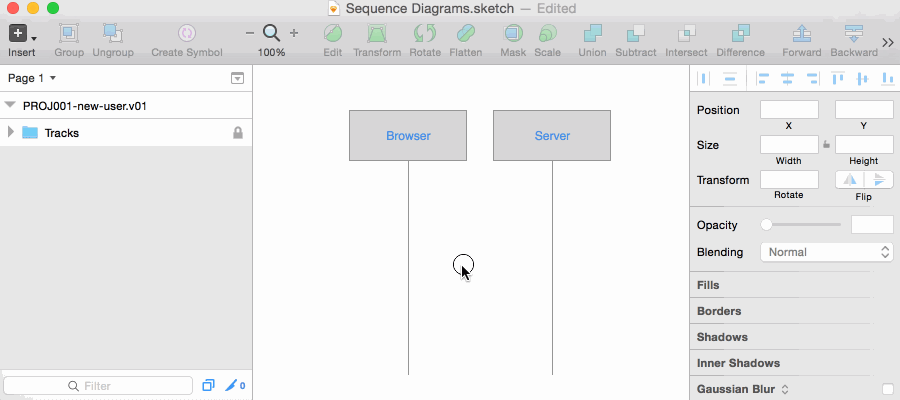Select the Rotate tool in toolbar
Viewport: 900px width, 400px height.
coord(424,34)
